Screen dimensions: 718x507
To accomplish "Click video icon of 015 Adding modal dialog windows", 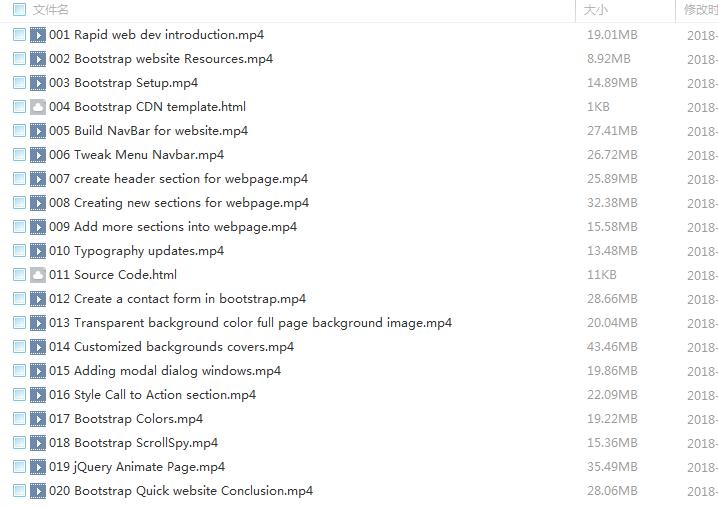I will (38, 371).
